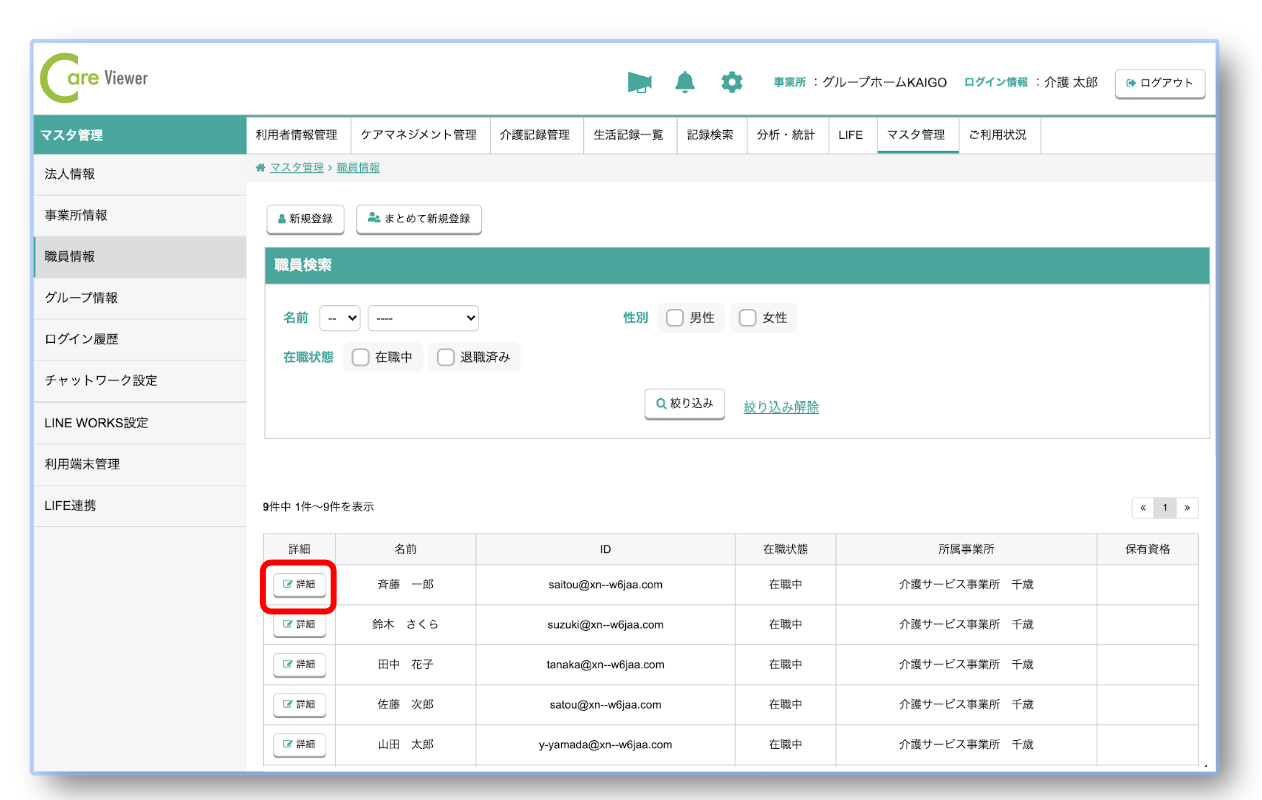Switch to the 介護記録管理 tab

click(535, 135)
